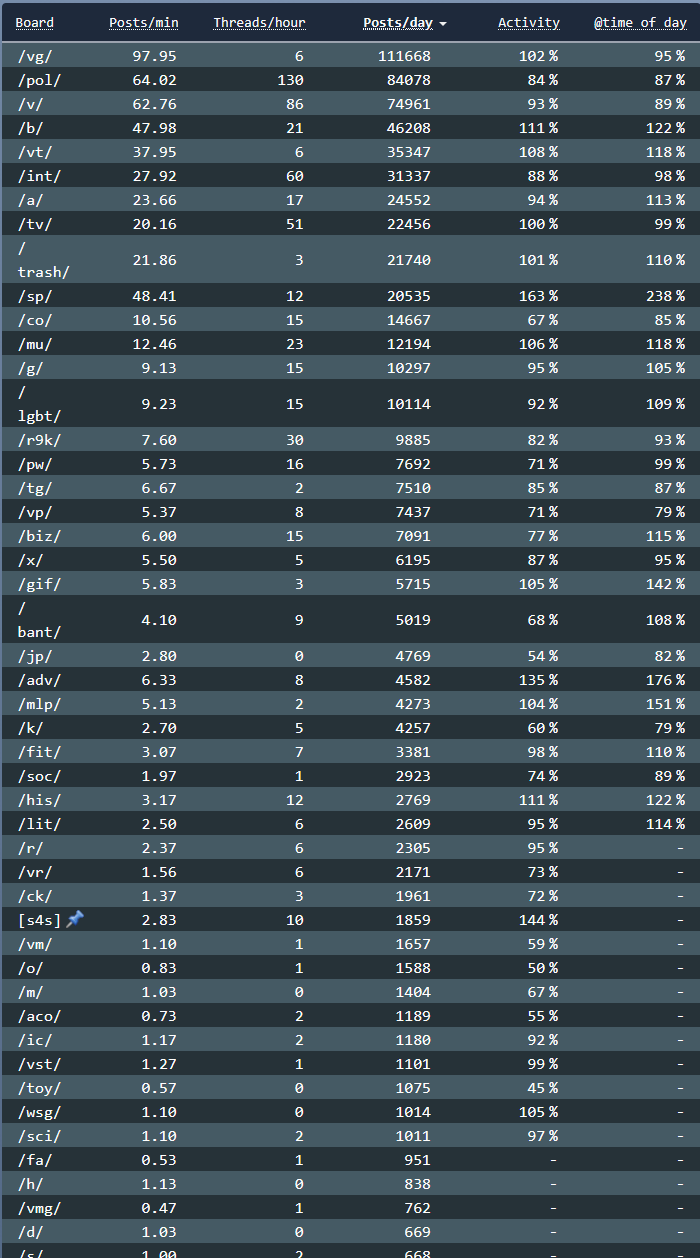700x1258 pixels.
Task: Select the /r9k/ board name
Action: point(39,440)
